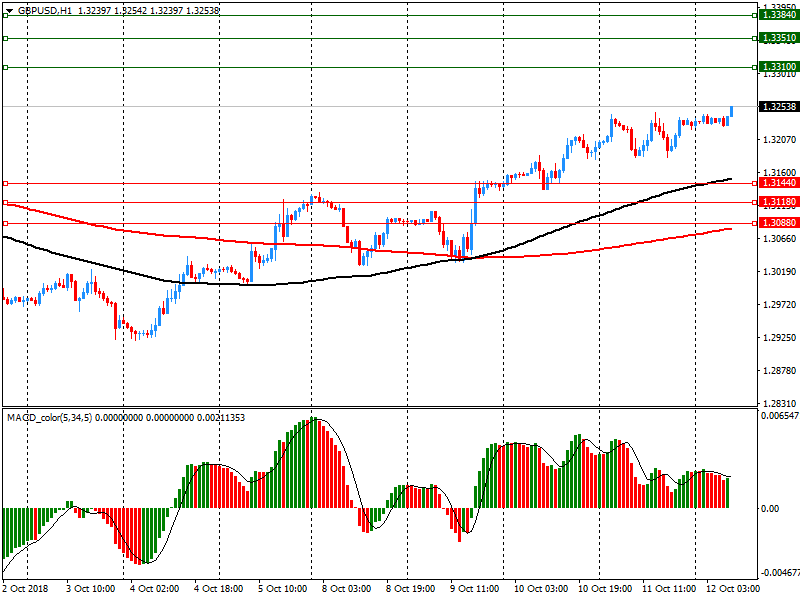Click the 2 Oct 2018 date label
Image resolution: width=800 pixels, height=600 pixels.
pyautogui.click(x=27, y=590)
